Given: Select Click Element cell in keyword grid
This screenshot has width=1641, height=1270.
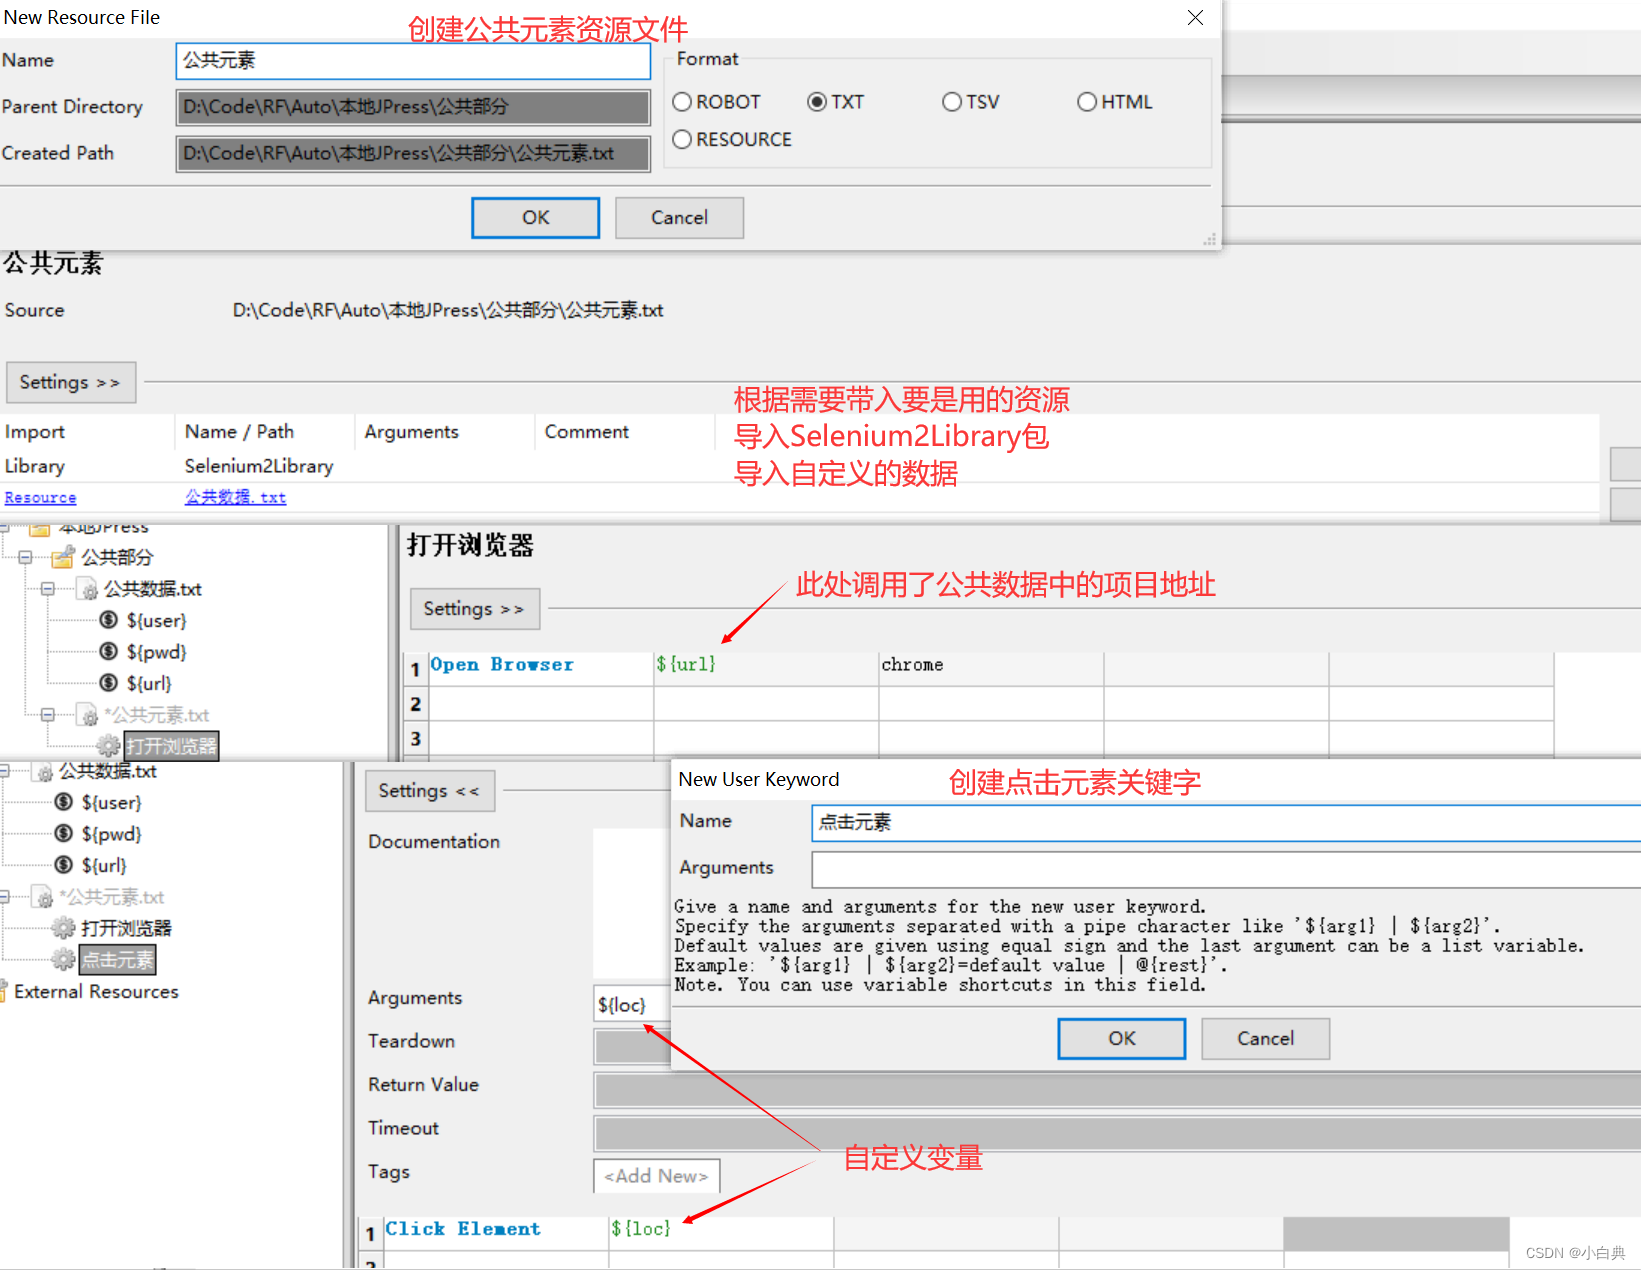Looking at the screenshot, I should (496, 1233).
